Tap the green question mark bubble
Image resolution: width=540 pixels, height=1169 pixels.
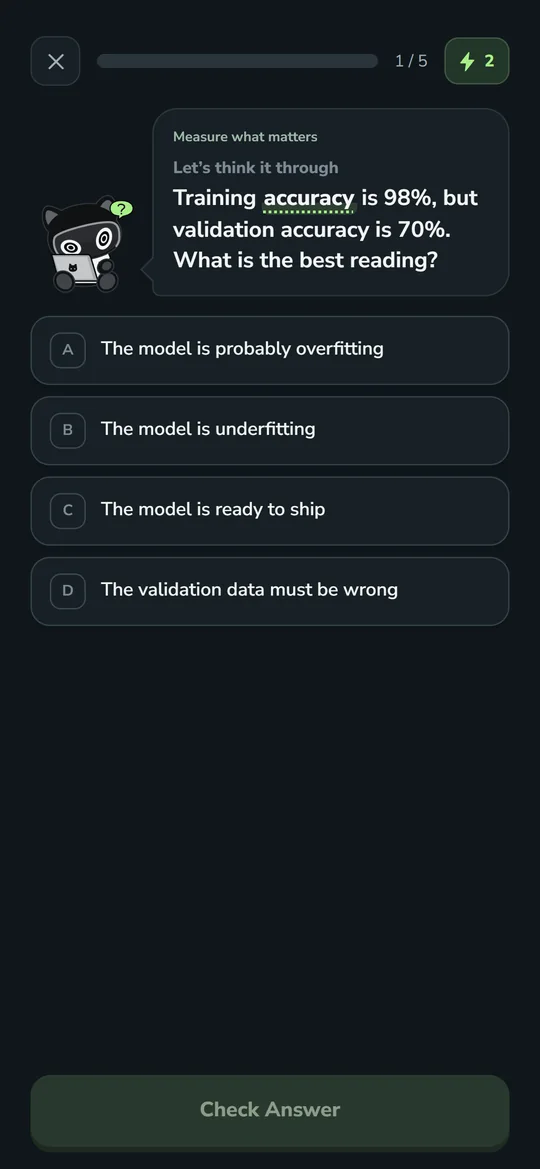click(x=121, y=209)
